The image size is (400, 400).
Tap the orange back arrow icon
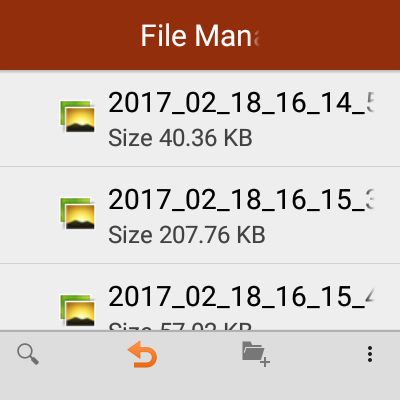click(x=143, y=355)
